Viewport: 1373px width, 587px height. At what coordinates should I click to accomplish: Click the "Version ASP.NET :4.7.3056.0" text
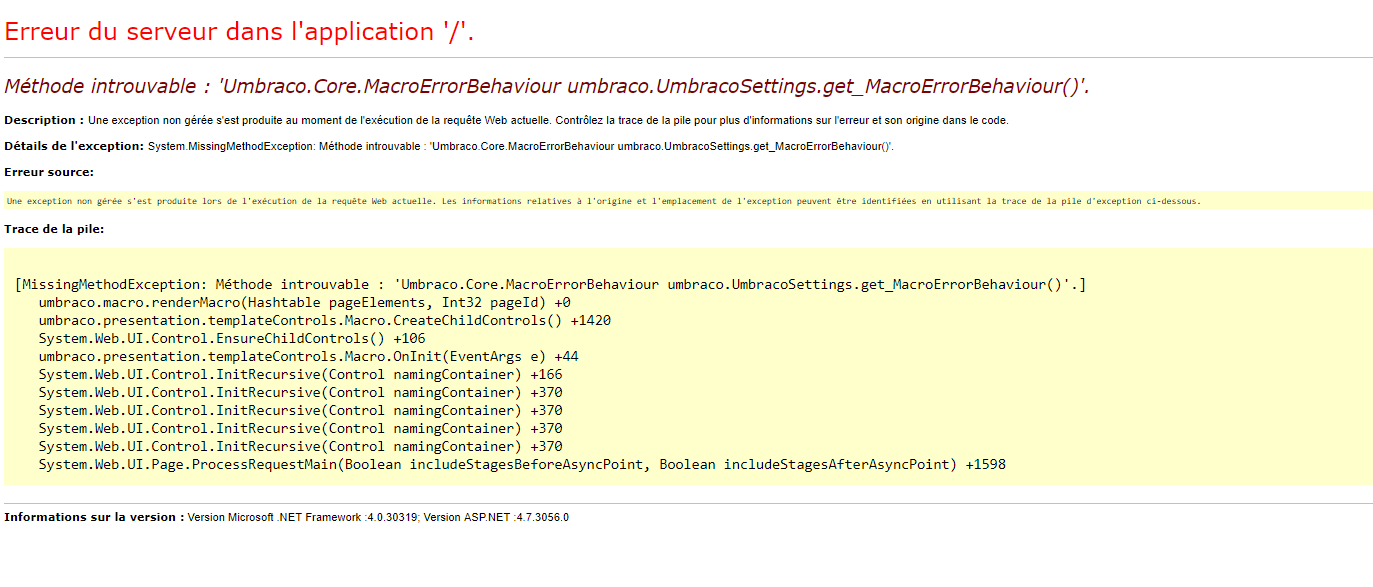click(x=496, y=518)
